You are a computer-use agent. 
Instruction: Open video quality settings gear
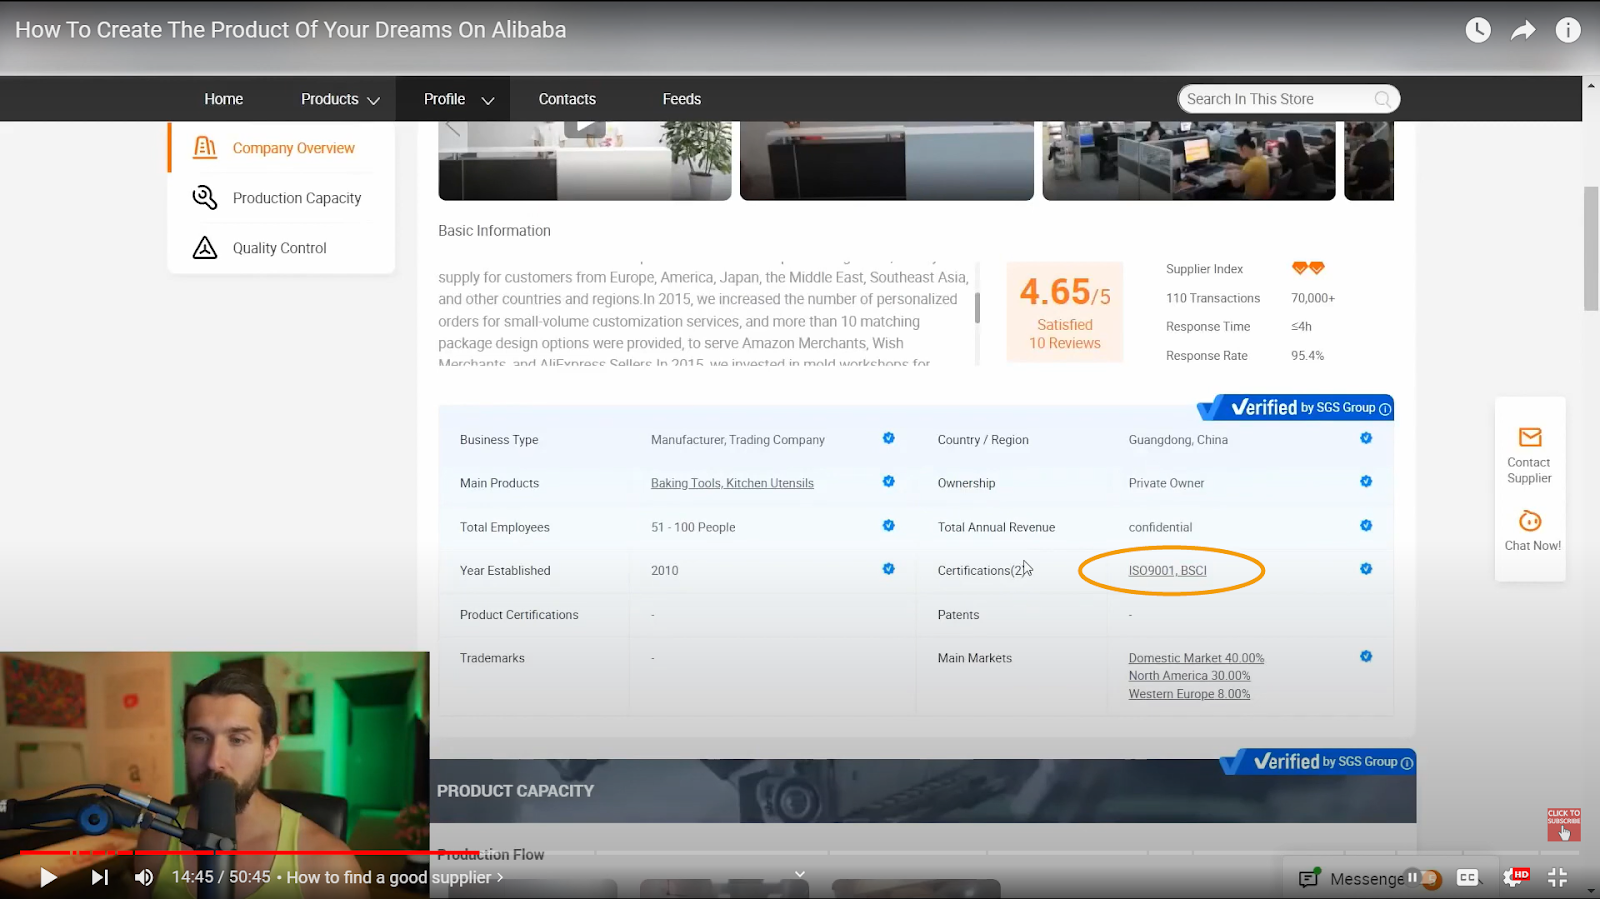point(1514,877)
